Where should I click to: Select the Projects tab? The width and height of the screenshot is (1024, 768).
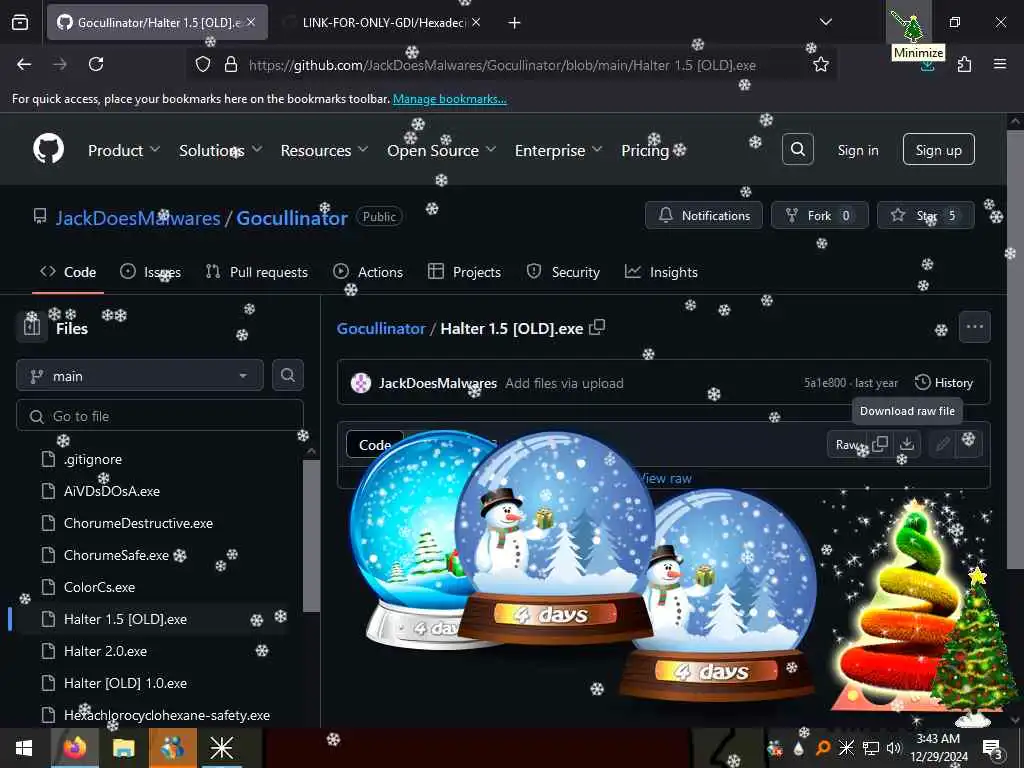pyautogui.click(x=464, y=272)
